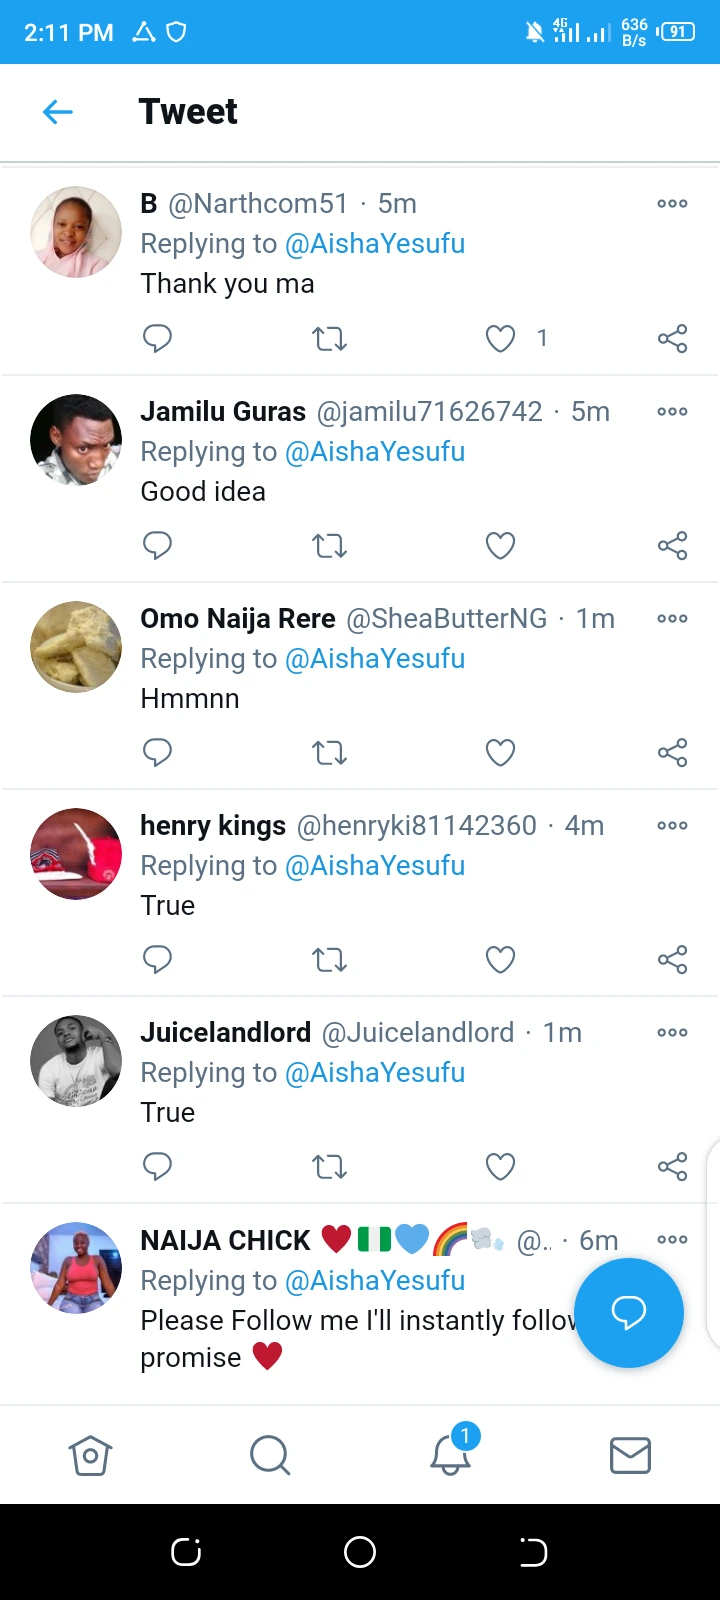
Task: Like B's 'Thank you ma' tweet
Action: [x=500, y=339]
